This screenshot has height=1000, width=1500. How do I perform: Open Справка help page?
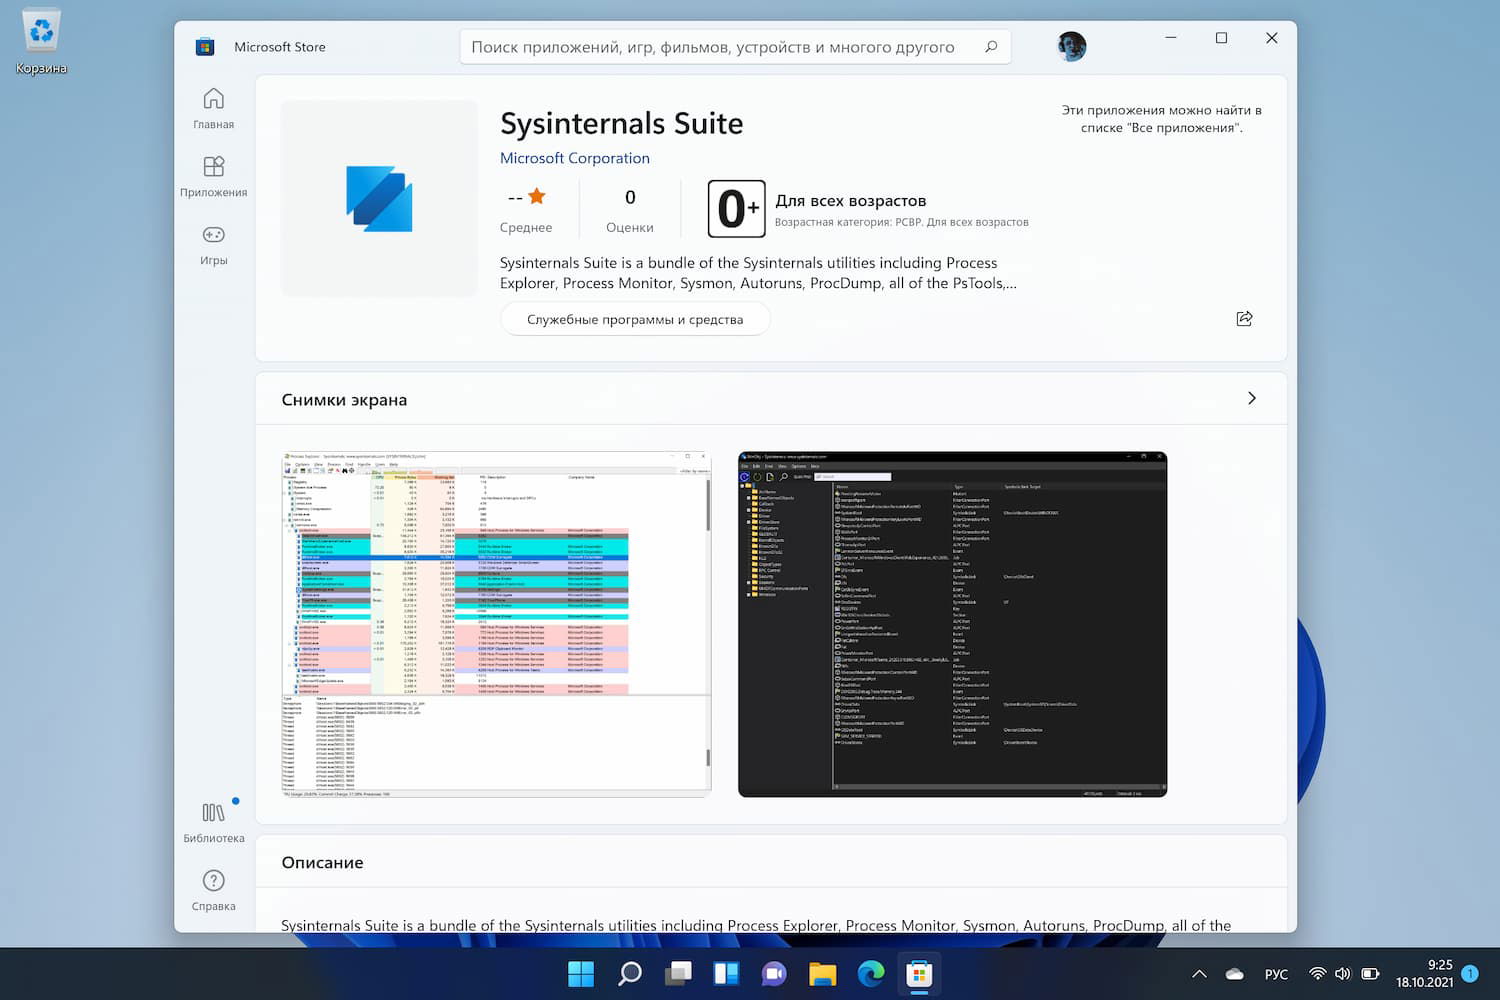point(213,891)
